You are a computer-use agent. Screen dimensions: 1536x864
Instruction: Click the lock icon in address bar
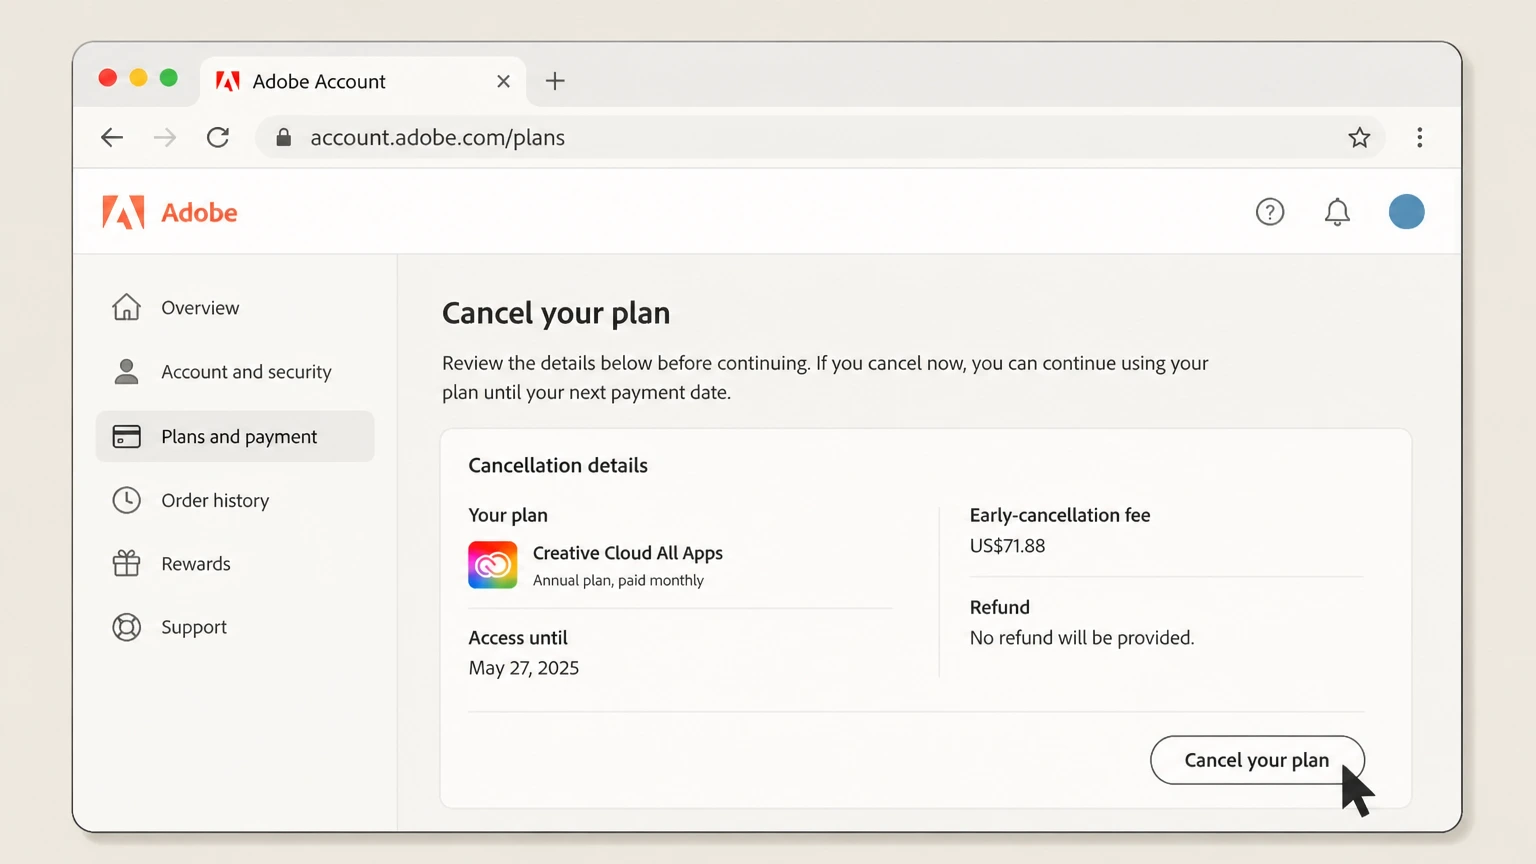click(284, 137)
